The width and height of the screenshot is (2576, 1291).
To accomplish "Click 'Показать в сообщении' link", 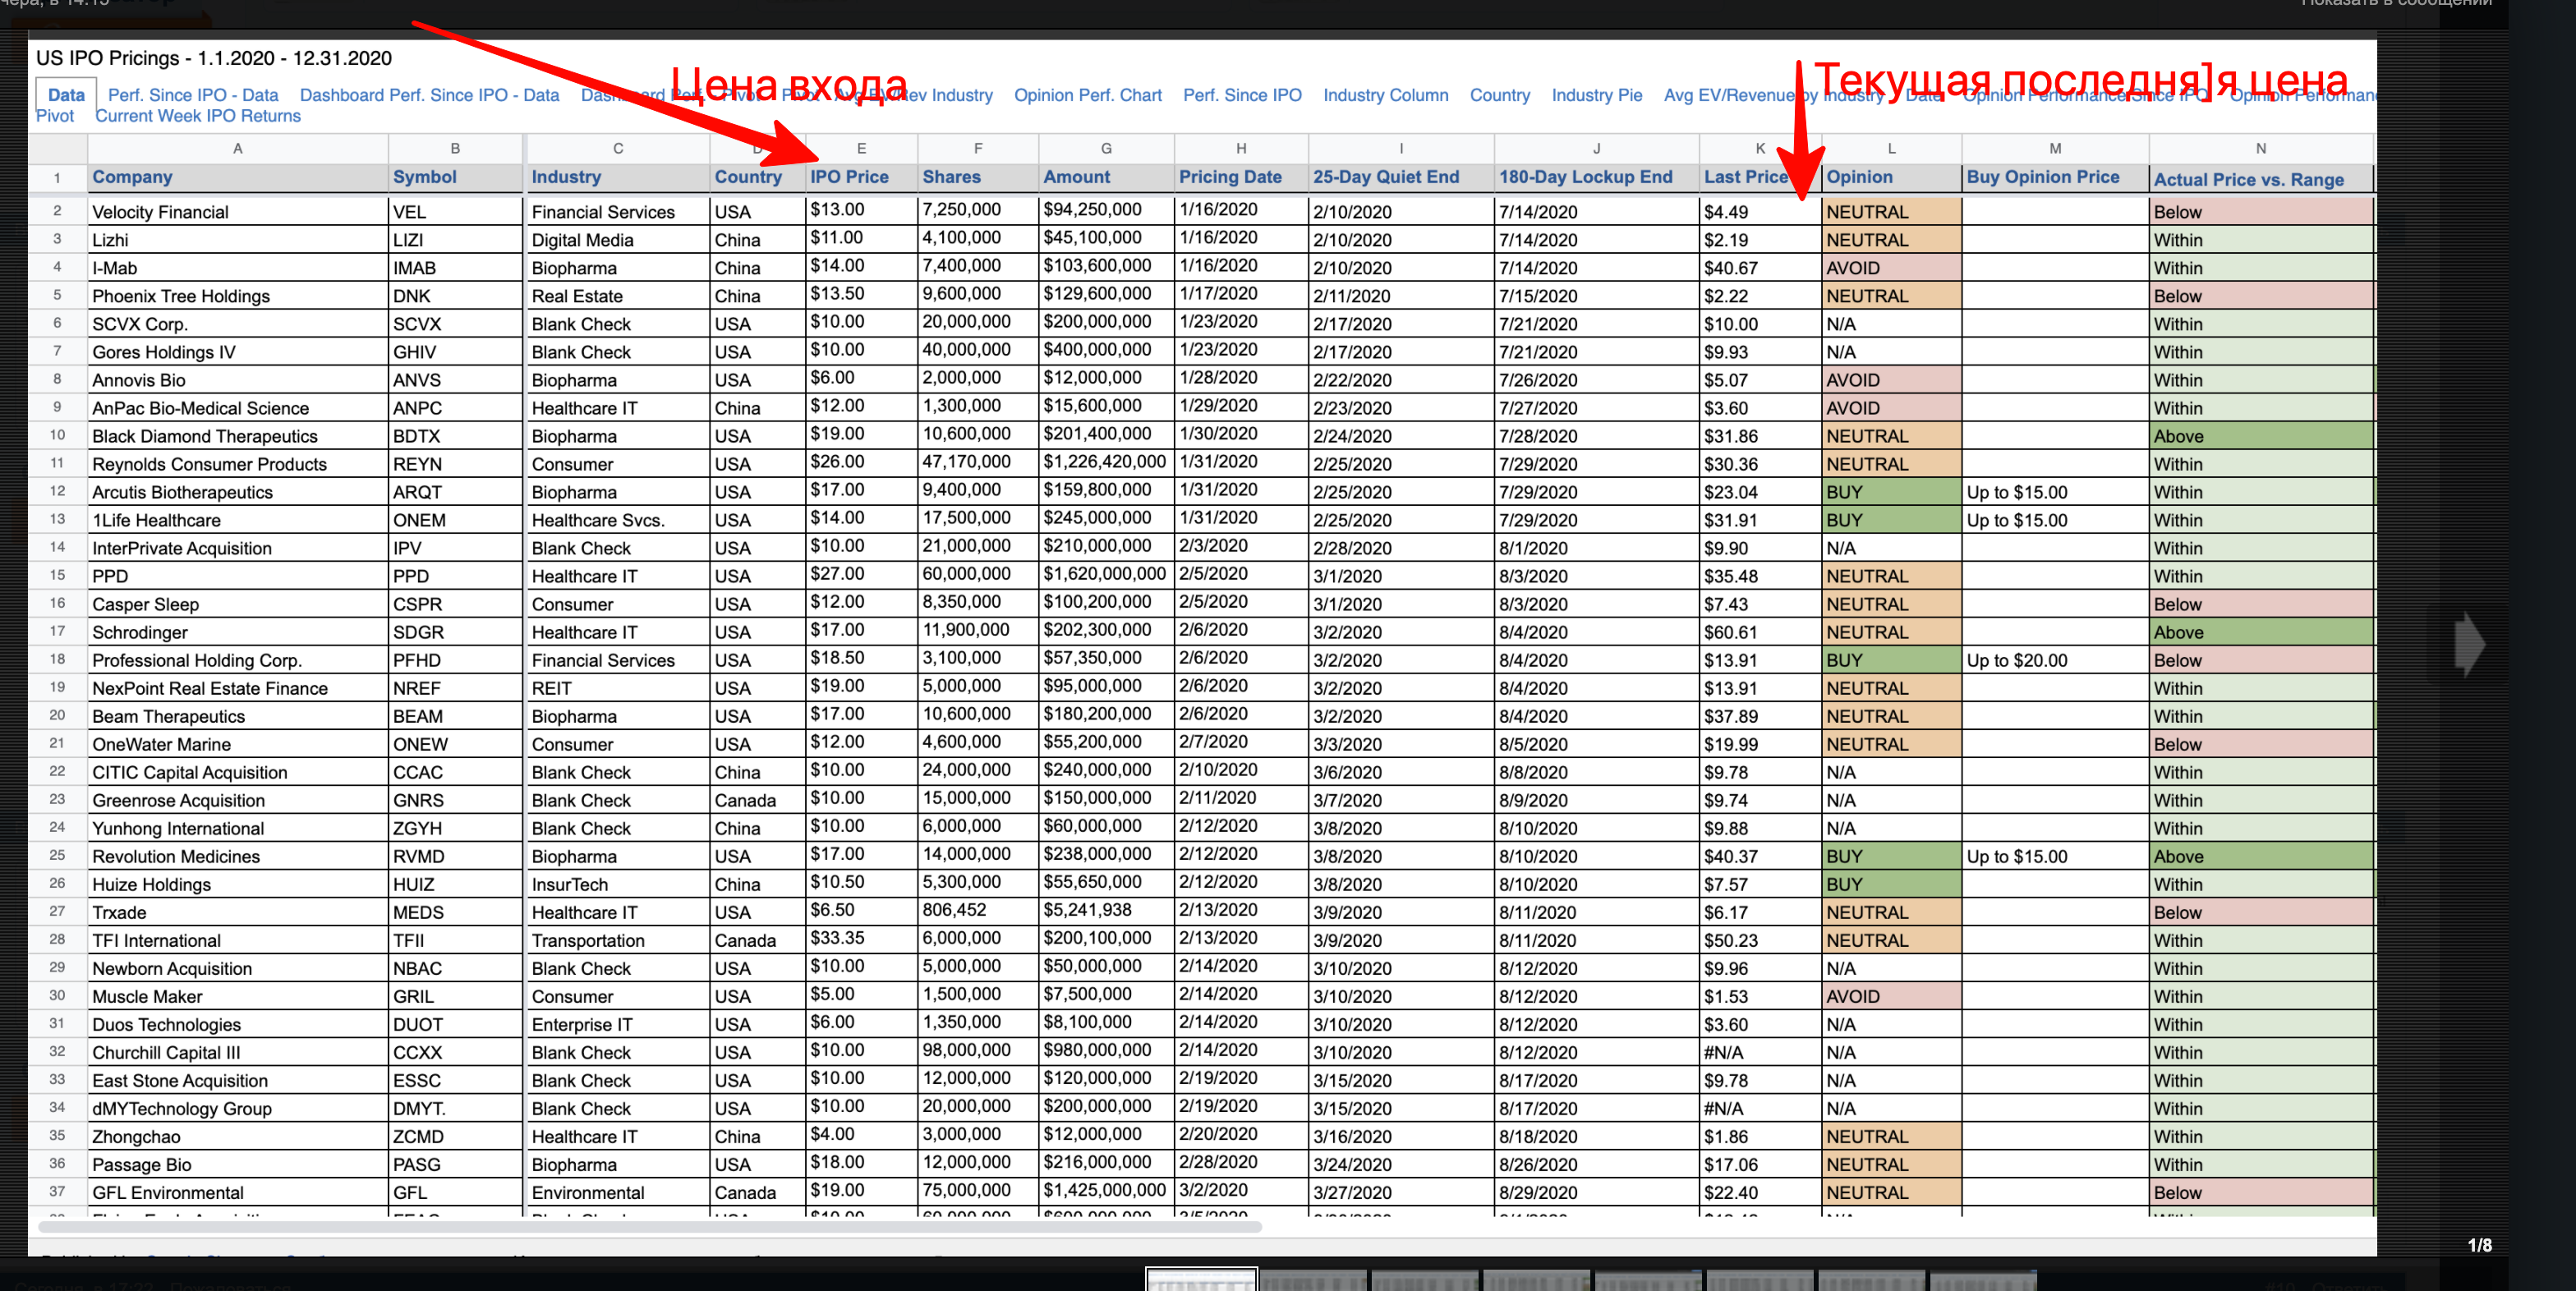I will click(x=2396, y=4).
